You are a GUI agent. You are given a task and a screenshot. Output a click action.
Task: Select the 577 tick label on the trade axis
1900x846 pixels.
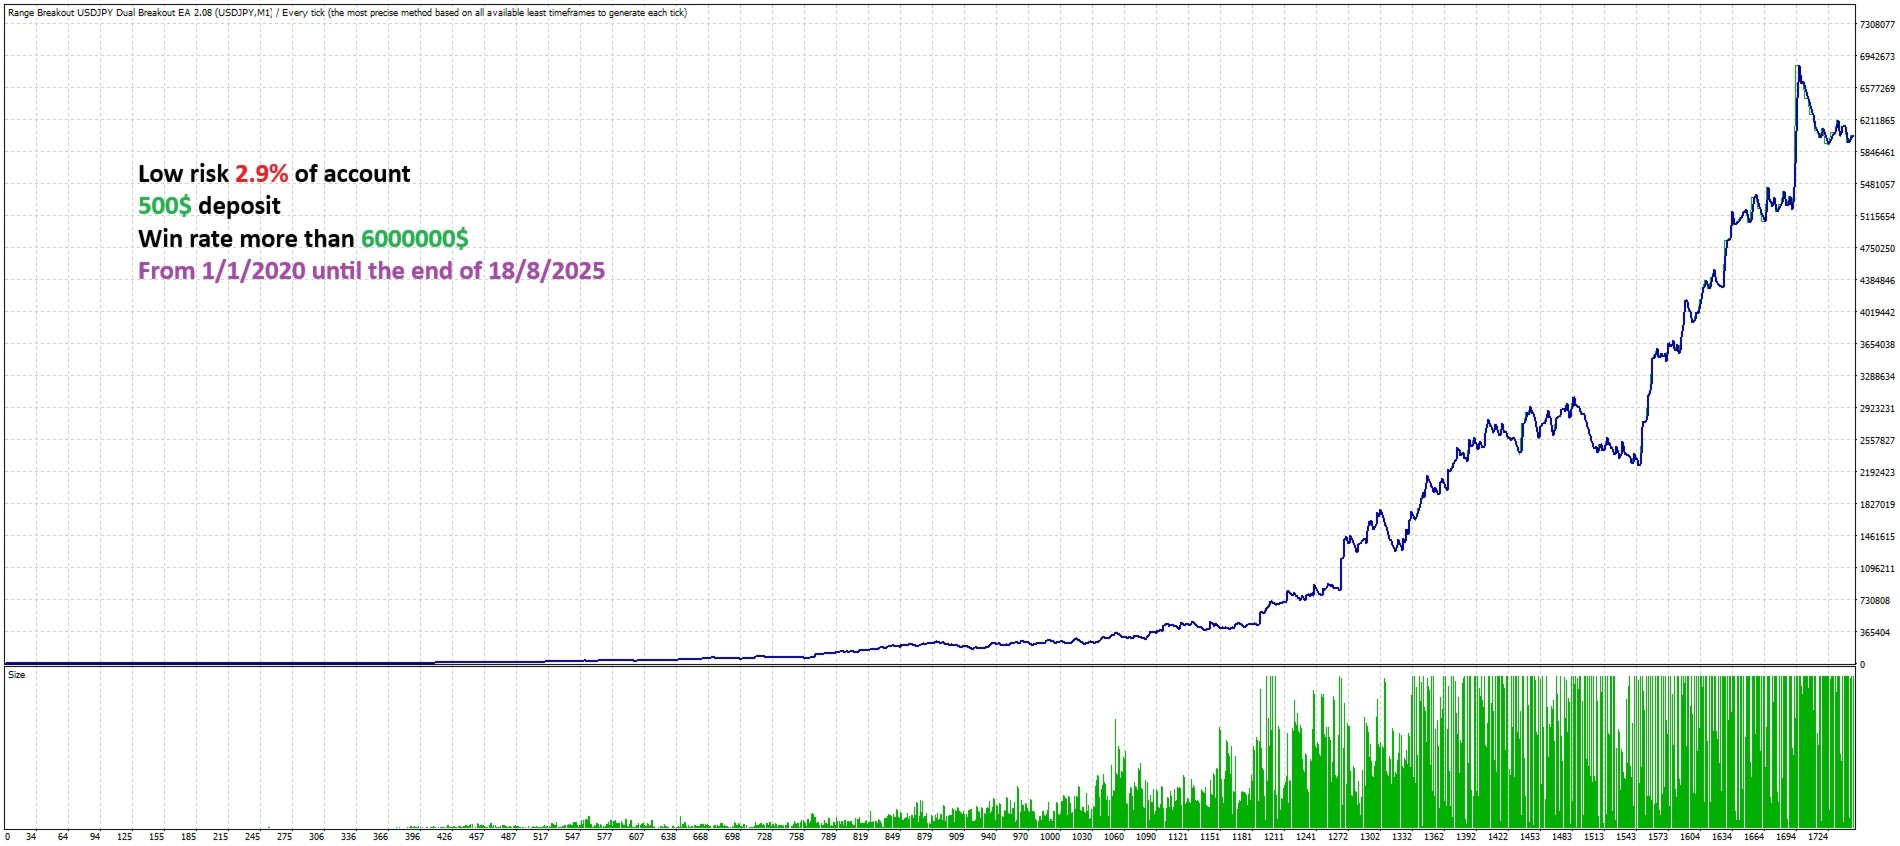(604, 837)
